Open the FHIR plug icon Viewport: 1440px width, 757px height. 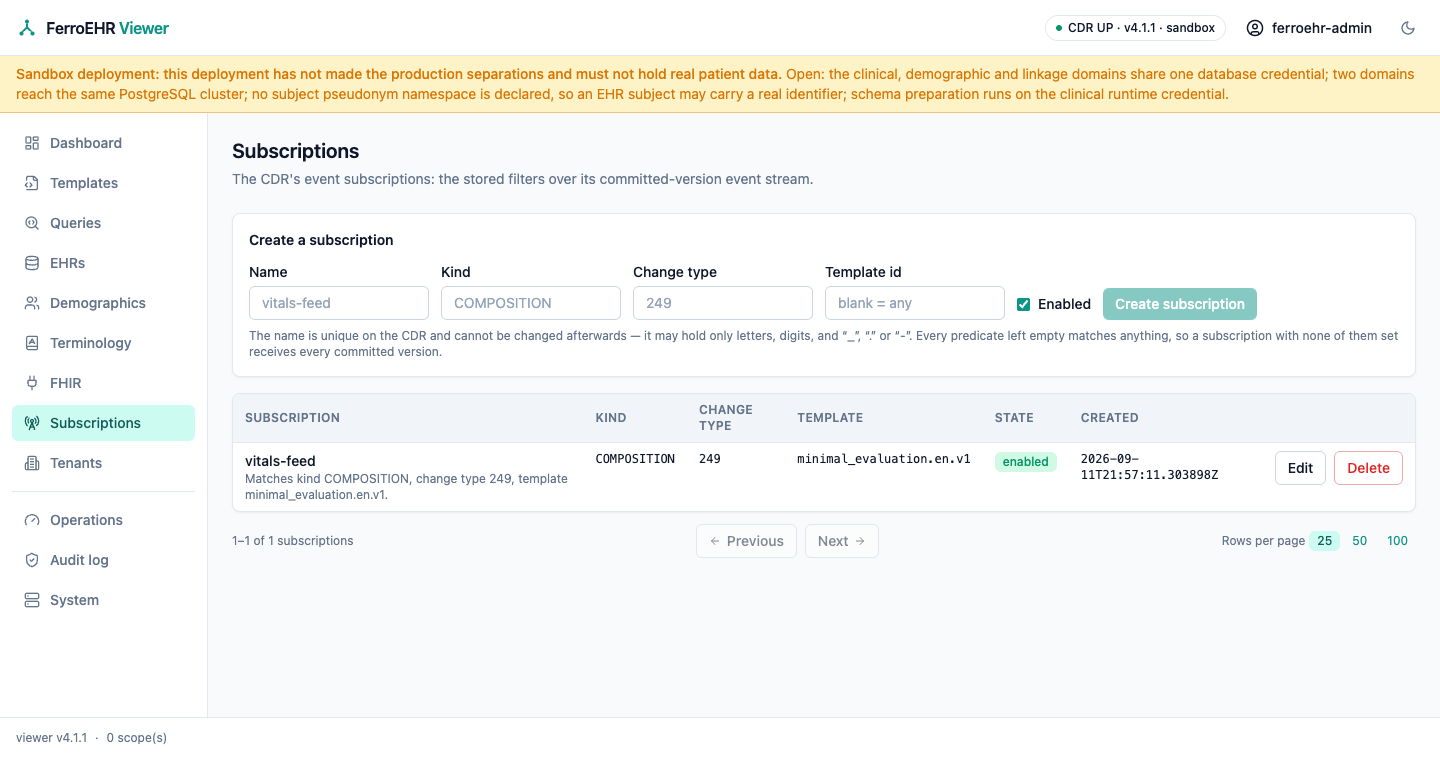[32, 383]
